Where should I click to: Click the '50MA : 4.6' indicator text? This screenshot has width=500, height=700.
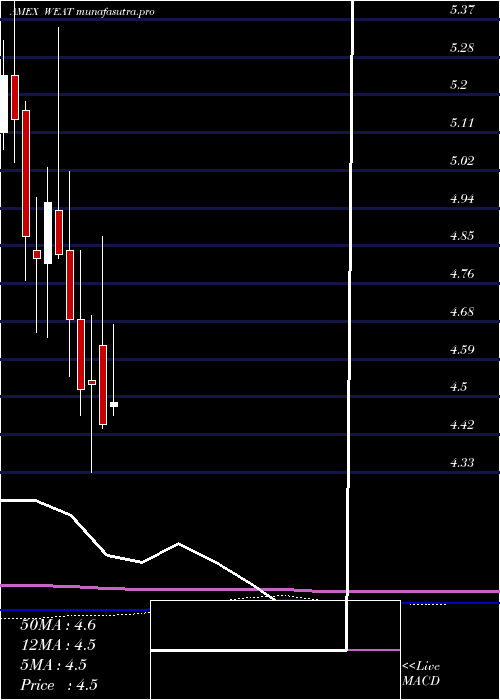[58, 625]
